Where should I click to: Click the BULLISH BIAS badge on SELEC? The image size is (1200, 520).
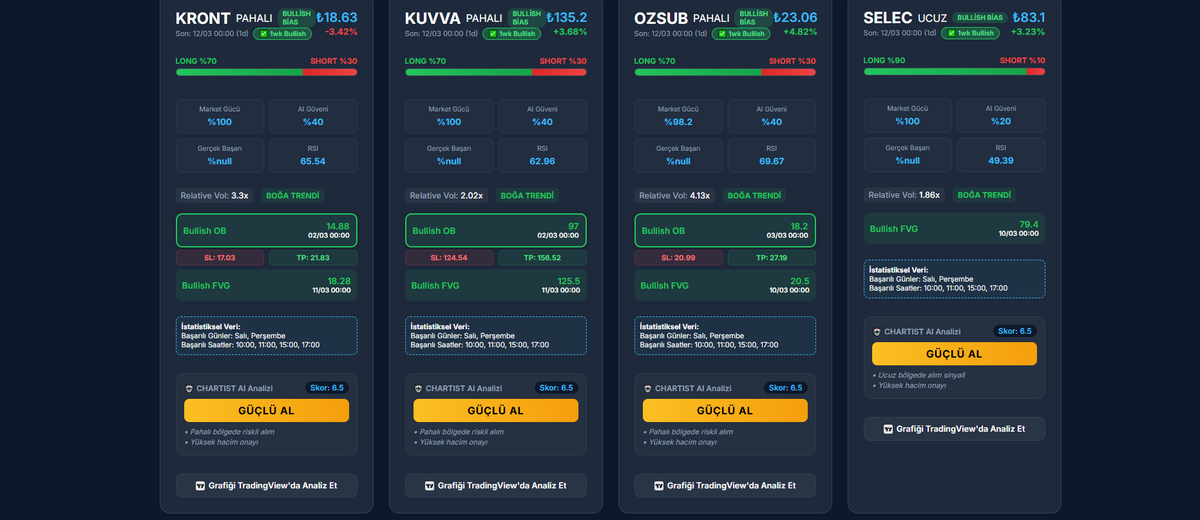click(981, 17)
